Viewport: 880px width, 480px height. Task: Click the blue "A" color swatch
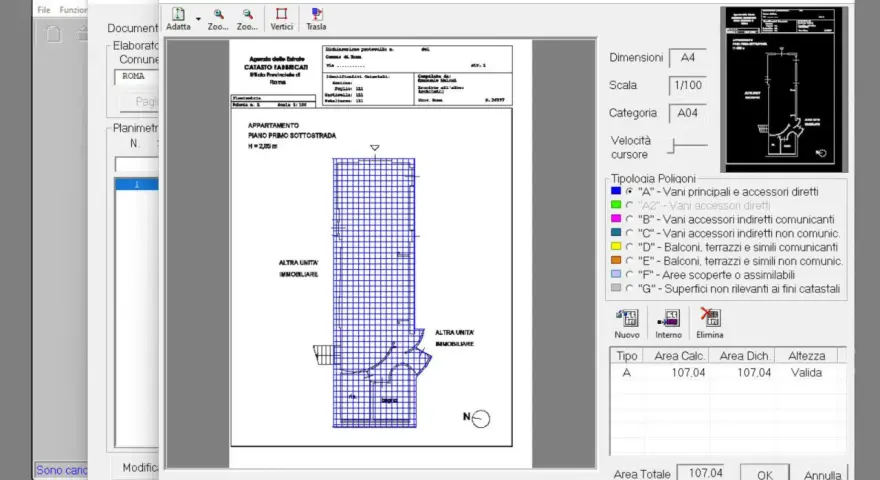(x=616, y=191)
